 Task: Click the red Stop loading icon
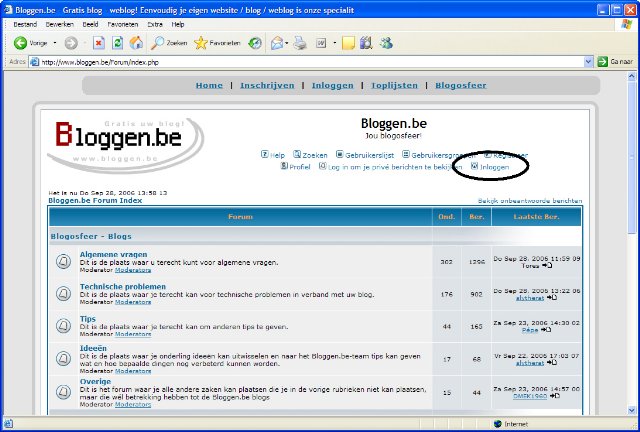point(99,43)
